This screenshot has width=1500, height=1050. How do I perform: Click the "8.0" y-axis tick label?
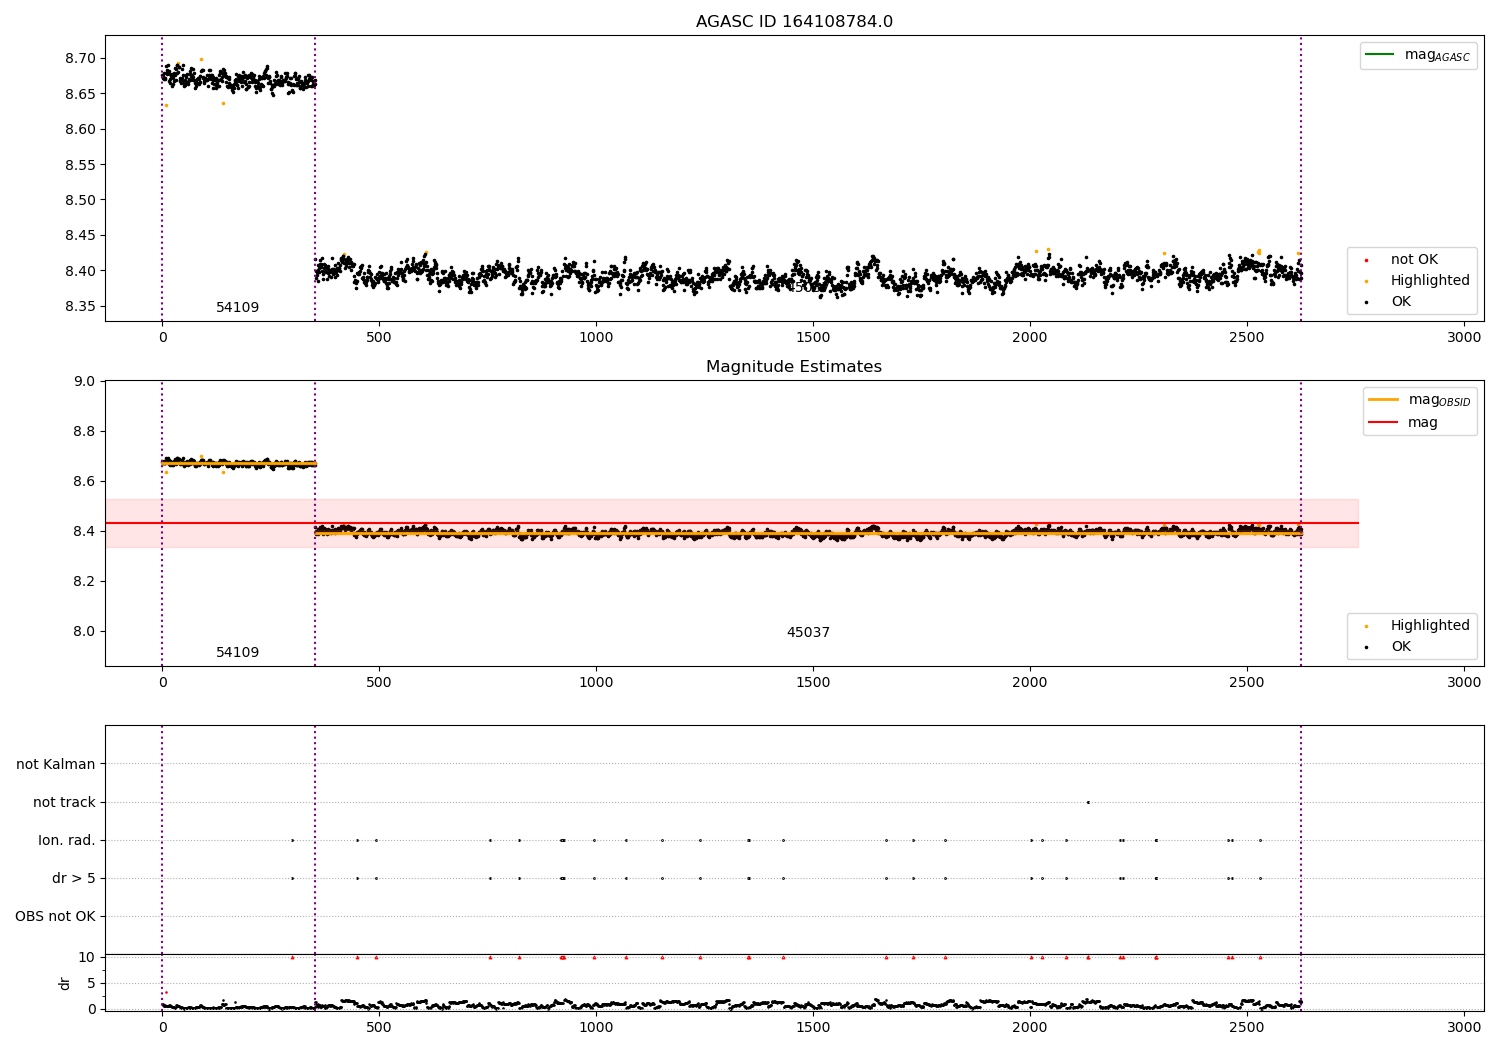(85, 631)
